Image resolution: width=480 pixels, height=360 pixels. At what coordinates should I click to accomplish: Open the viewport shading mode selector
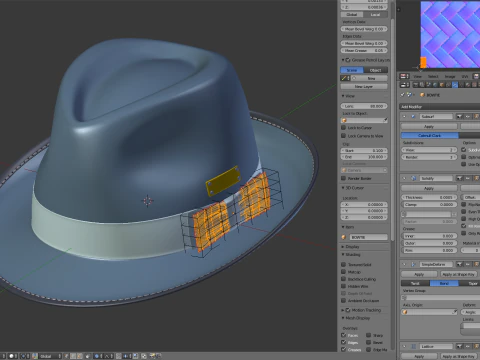(12, 356)
